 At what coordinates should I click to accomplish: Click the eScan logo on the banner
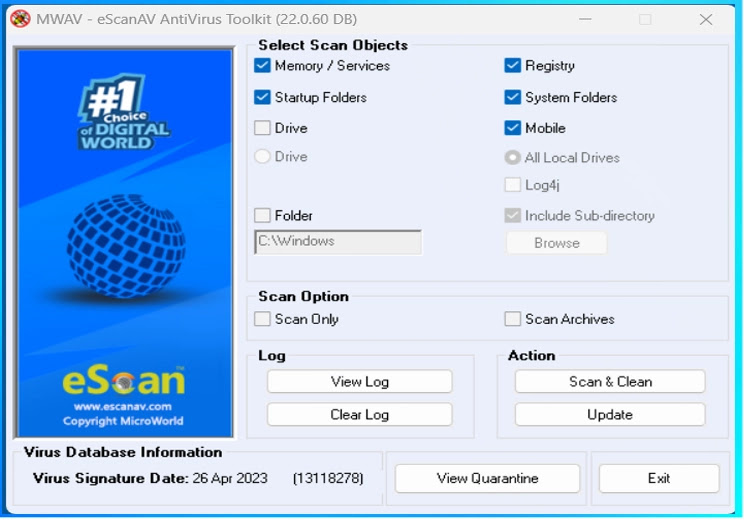click(x=124, y=381)
